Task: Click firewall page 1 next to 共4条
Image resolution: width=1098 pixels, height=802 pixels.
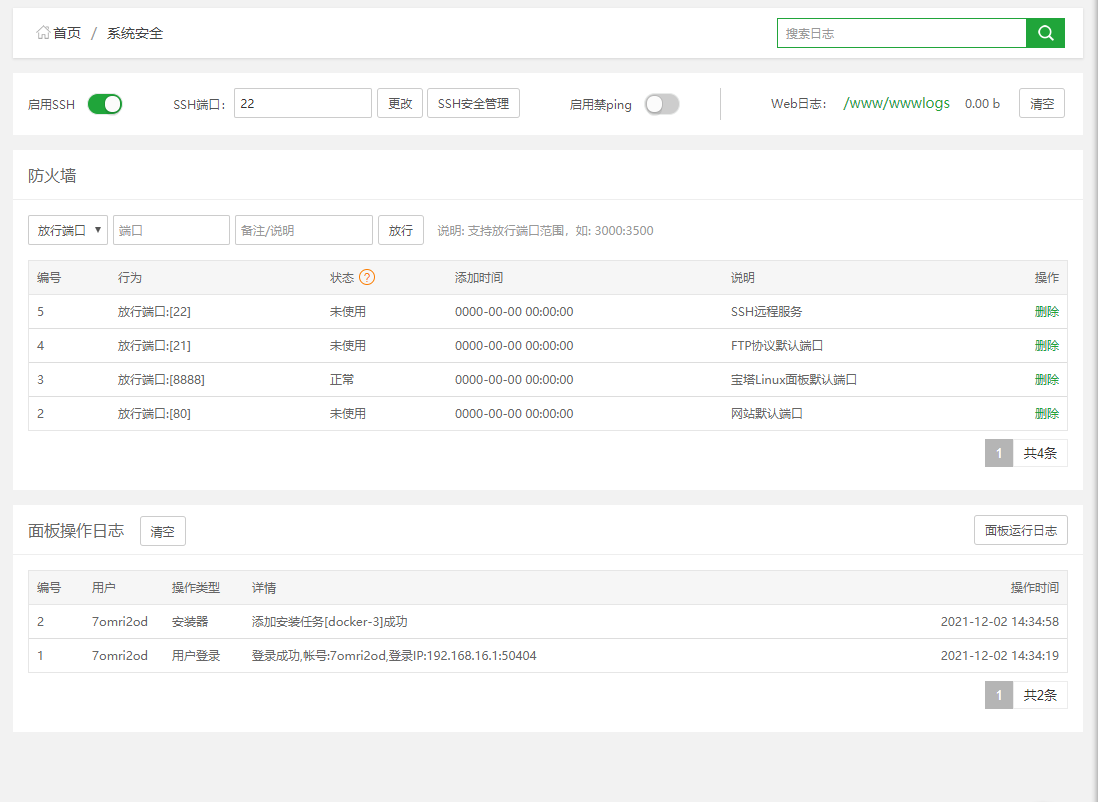Action: pos(999,453)
